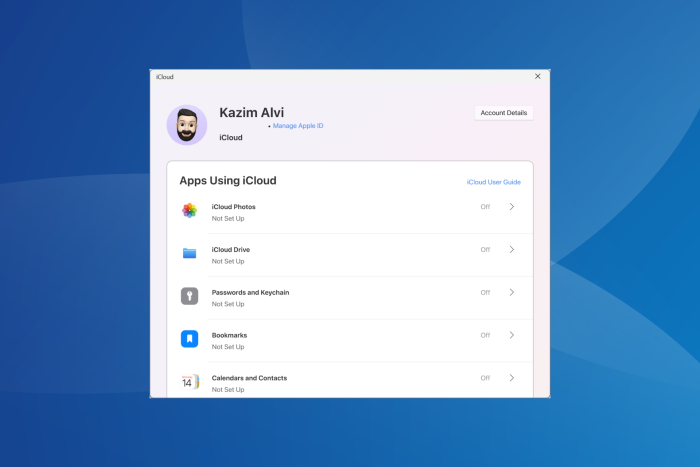Select the Bookmarks label
Screen dimensions: 700x467
tap(229, 335)
